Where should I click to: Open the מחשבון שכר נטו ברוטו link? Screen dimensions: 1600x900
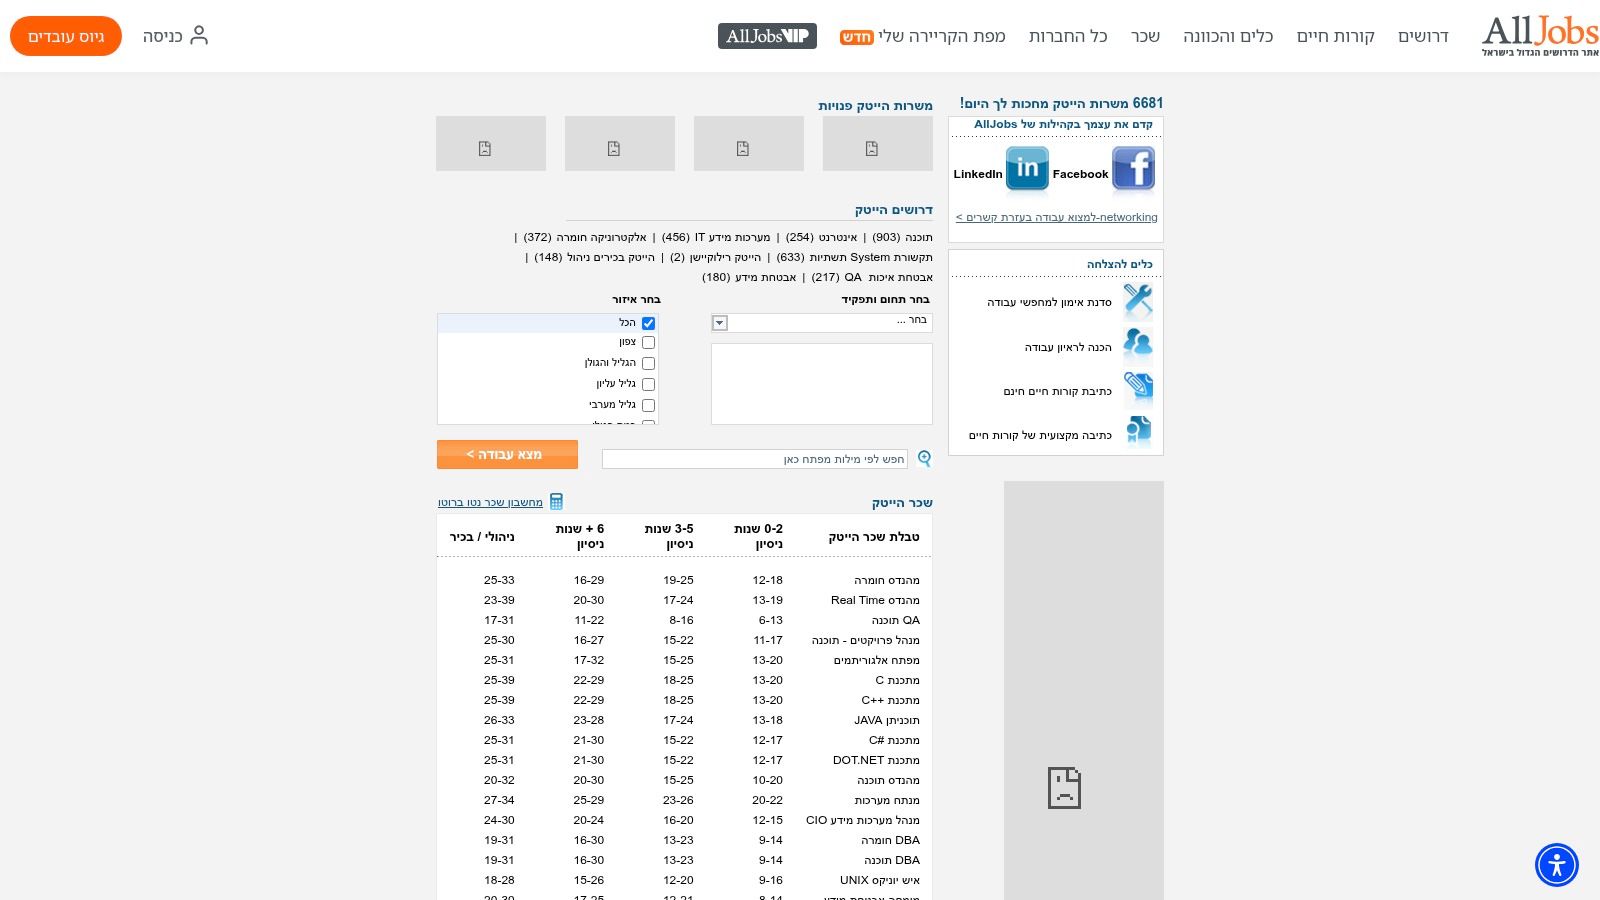pos(490,502)
